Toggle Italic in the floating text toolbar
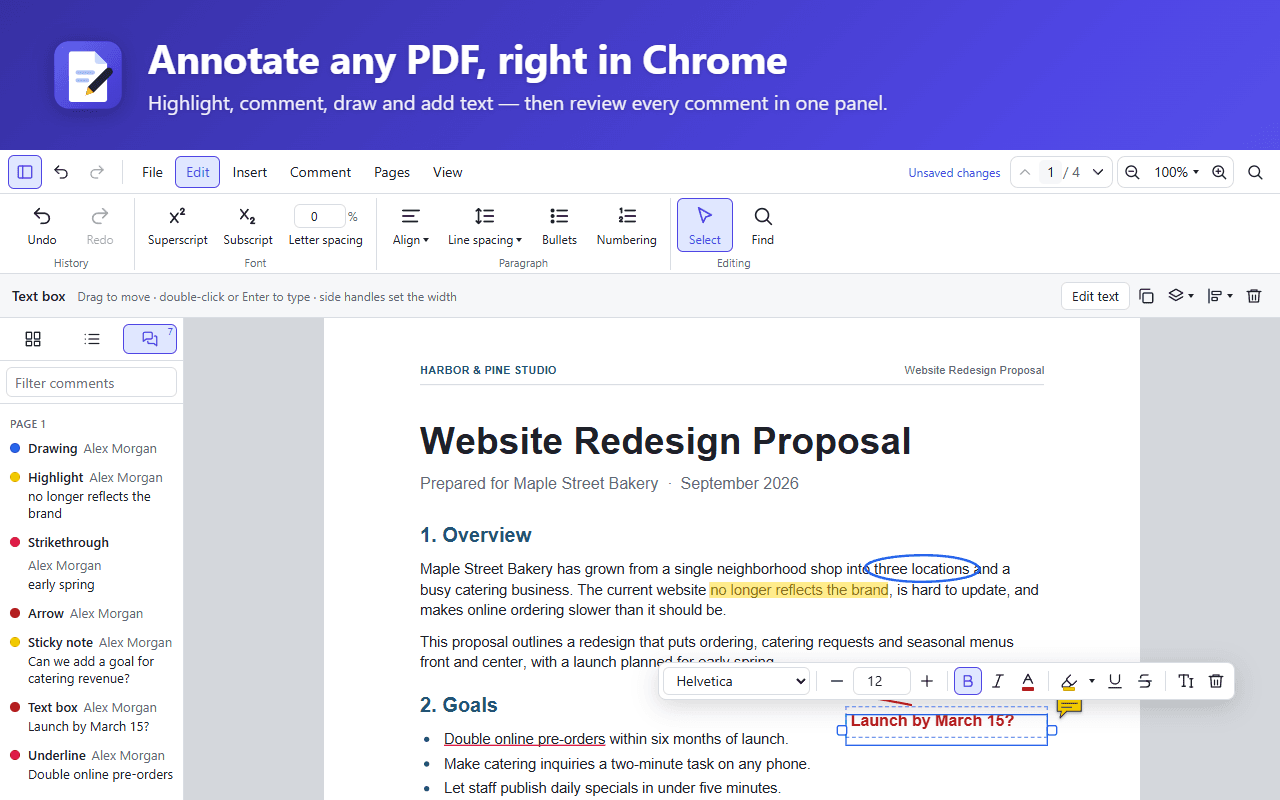 point(997,681)
